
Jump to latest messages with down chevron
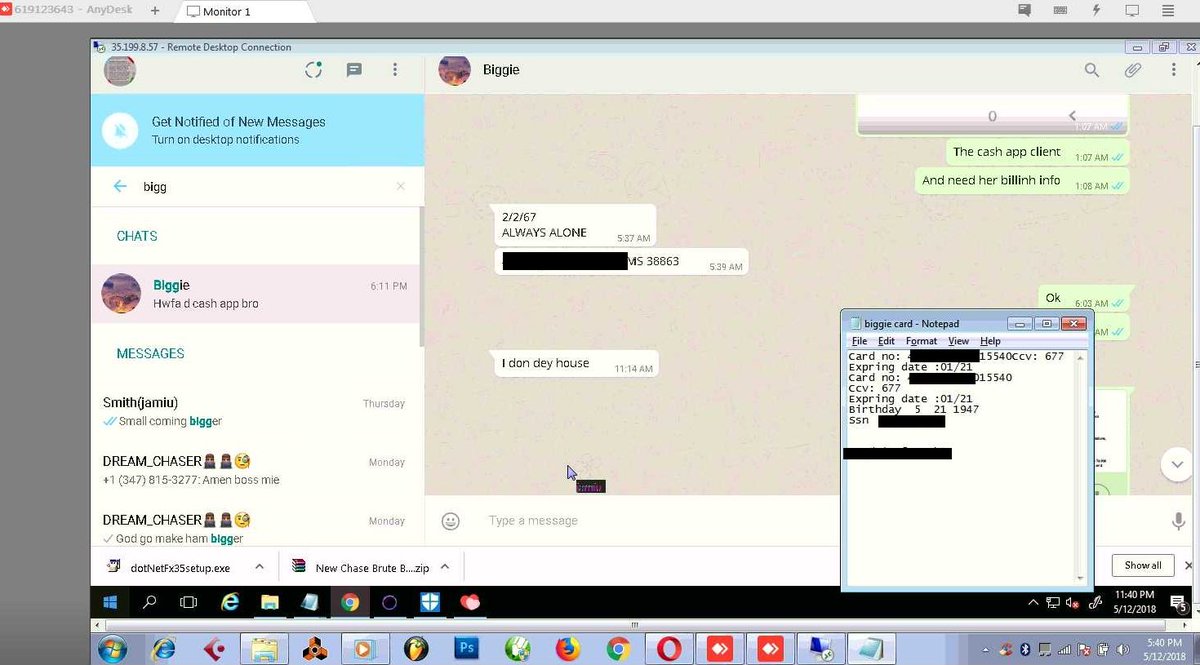1175,464
